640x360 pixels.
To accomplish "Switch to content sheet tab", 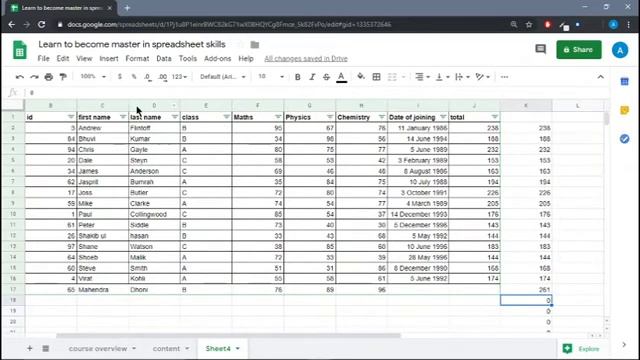I will click(x=166, y=349).
